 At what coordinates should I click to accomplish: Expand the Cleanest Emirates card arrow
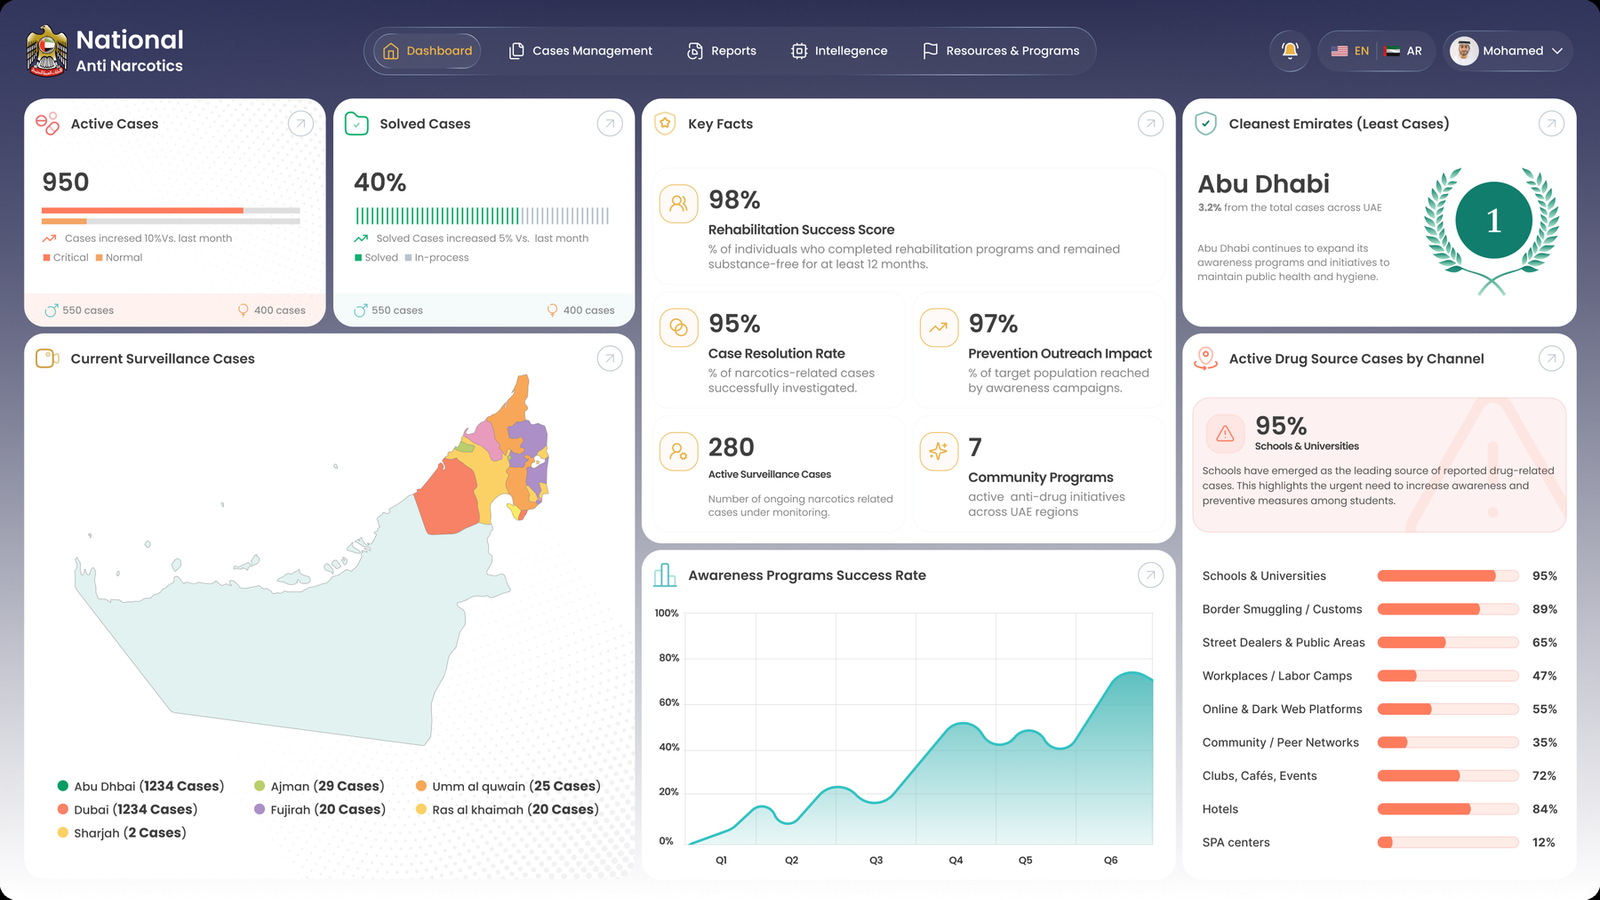[x=1551, y=123]
